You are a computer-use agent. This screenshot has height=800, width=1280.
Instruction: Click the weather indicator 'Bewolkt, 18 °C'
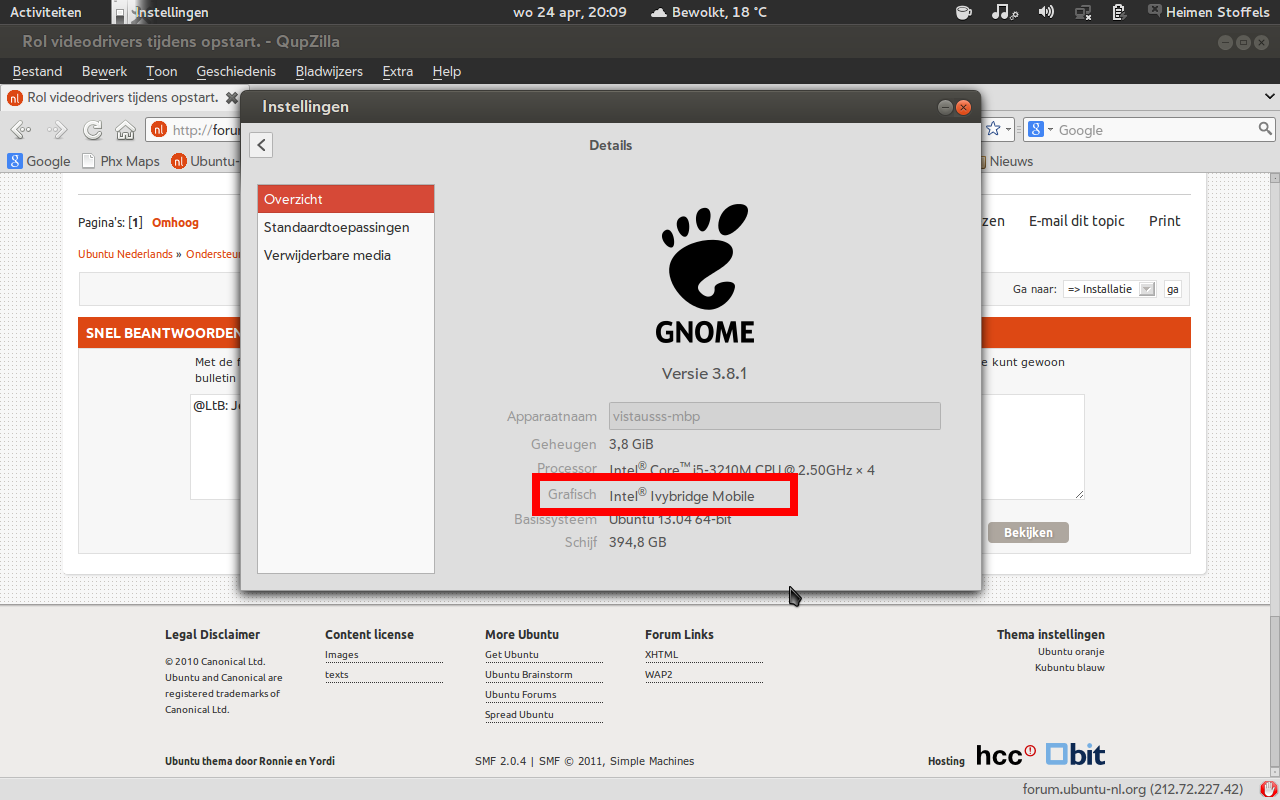(x=709, y=12)
